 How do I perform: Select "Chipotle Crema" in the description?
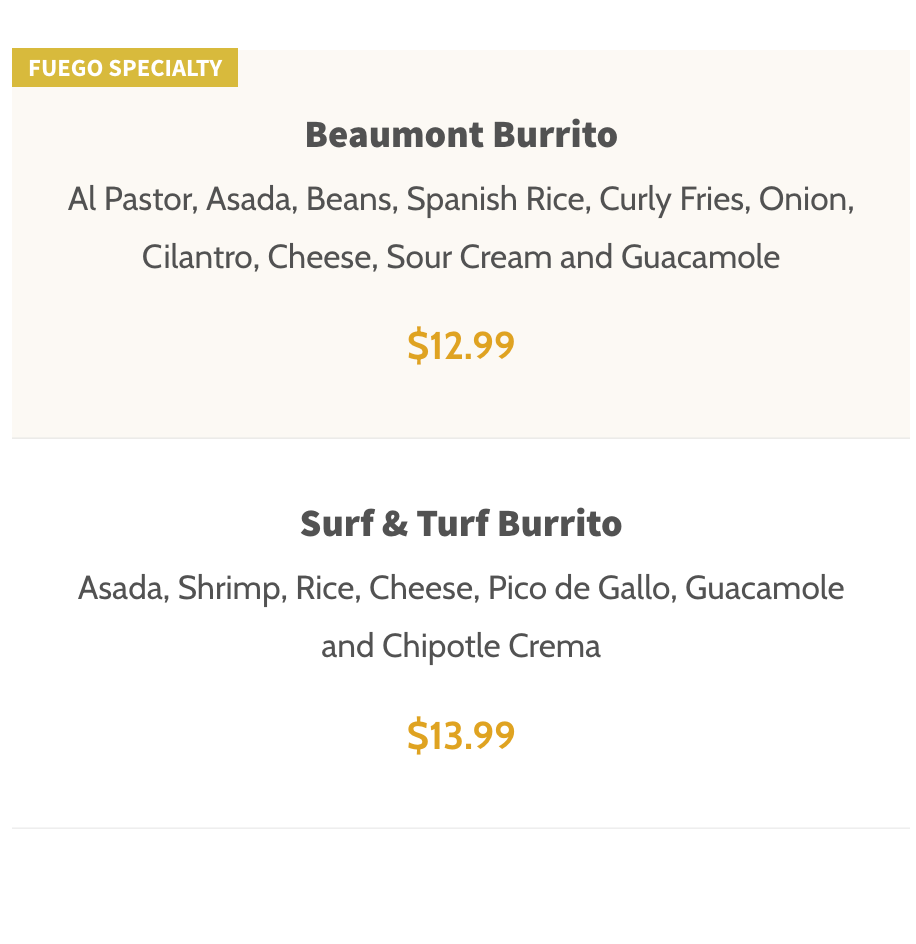491,646
